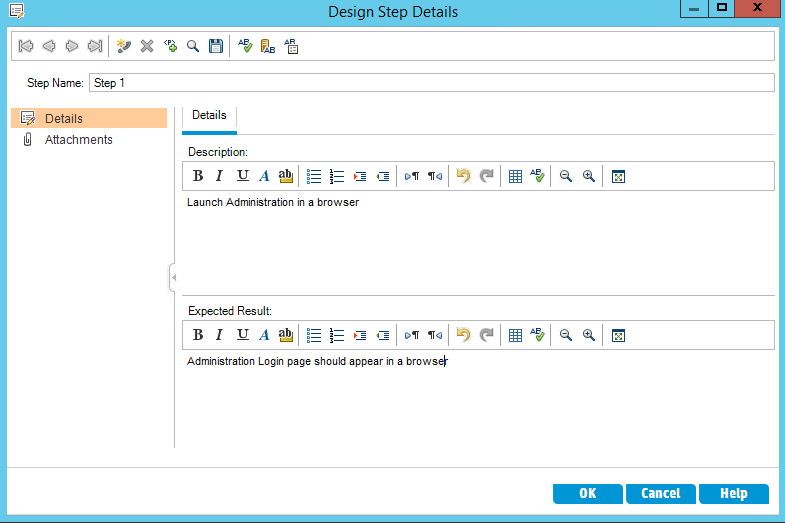Toggle Italic in the Expected Result toolbar

click(219, 335)
